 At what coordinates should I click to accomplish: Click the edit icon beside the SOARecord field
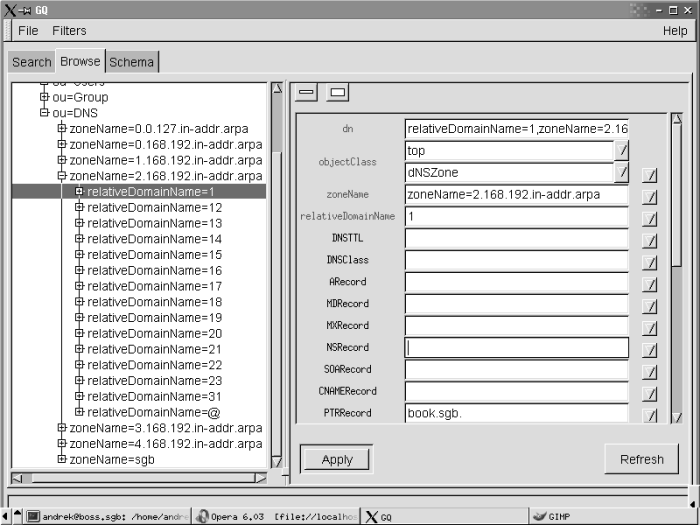click(650, 372)
